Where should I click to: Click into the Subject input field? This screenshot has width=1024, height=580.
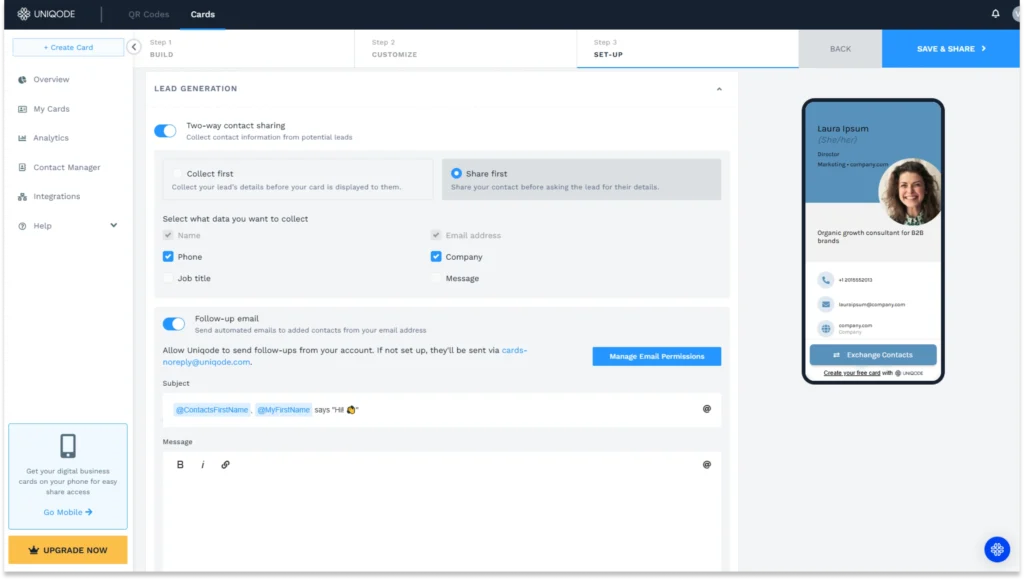click(441, 410)
